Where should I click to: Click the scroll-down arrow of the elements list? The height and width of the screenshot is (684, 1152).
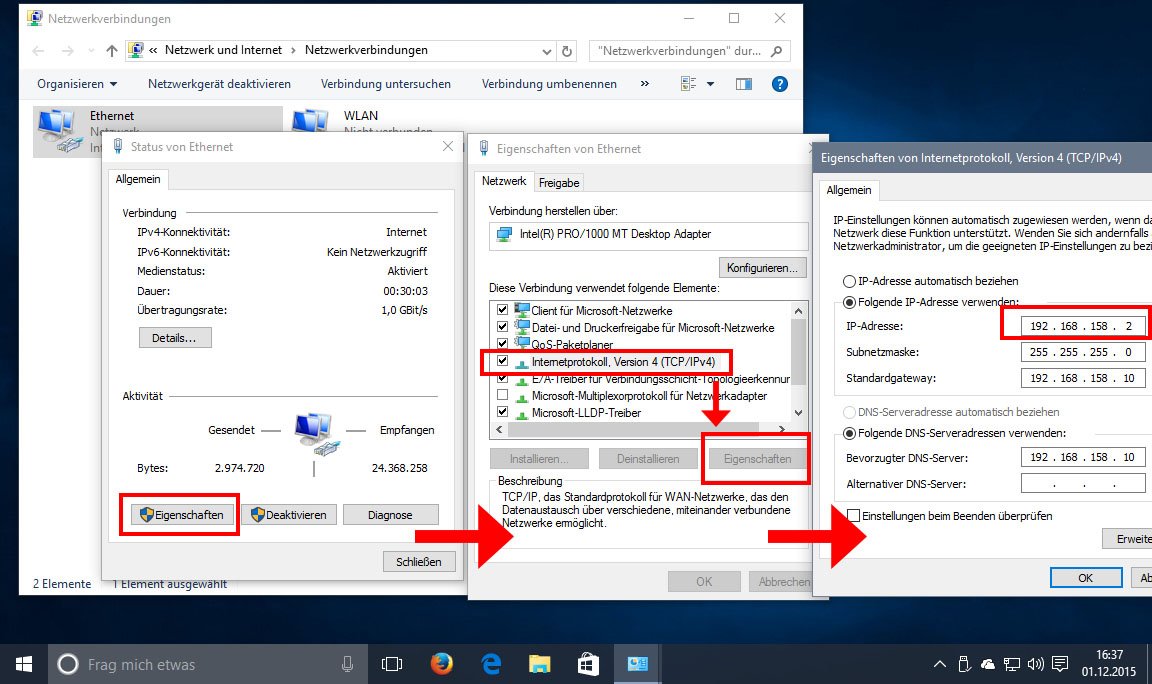point(799,413)
